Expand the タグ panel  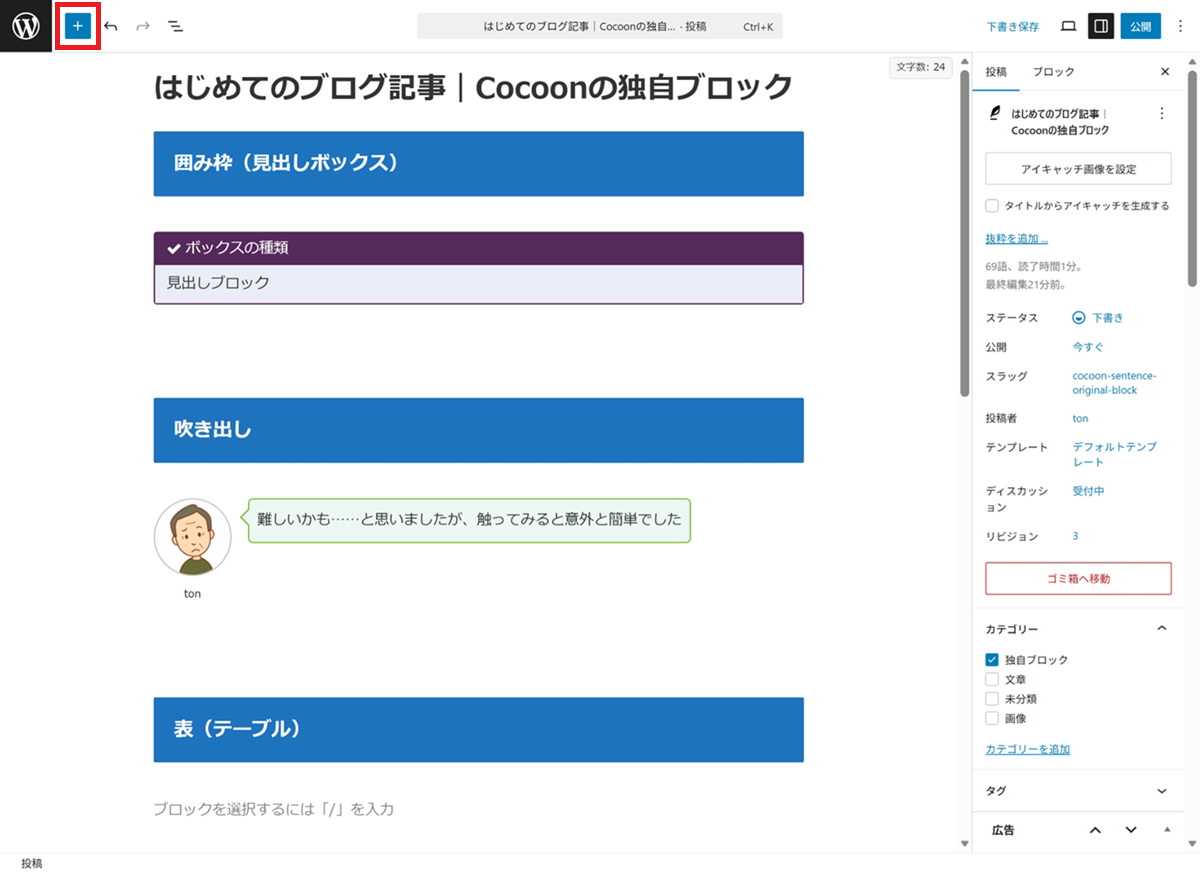click(x=1161, y=791)
